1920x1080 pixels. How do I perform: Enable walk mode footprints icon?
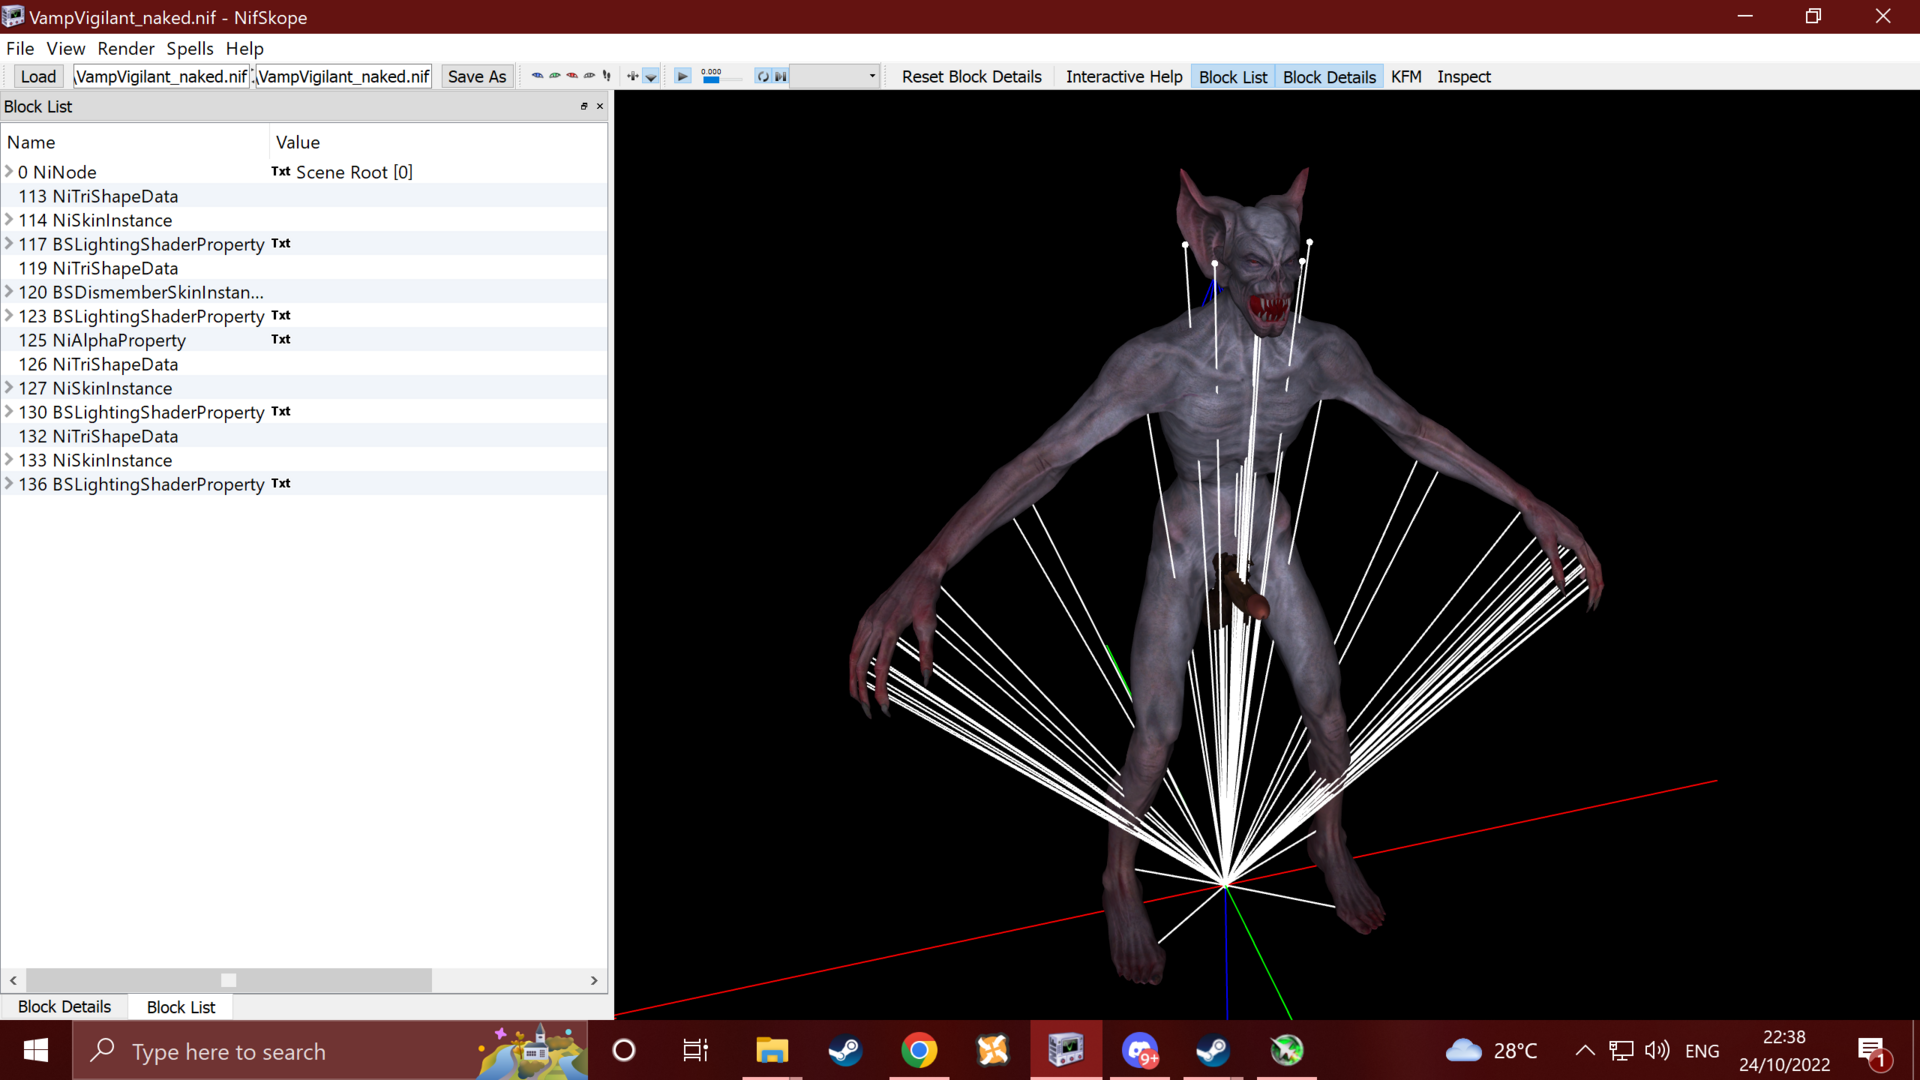coord(606,76)
